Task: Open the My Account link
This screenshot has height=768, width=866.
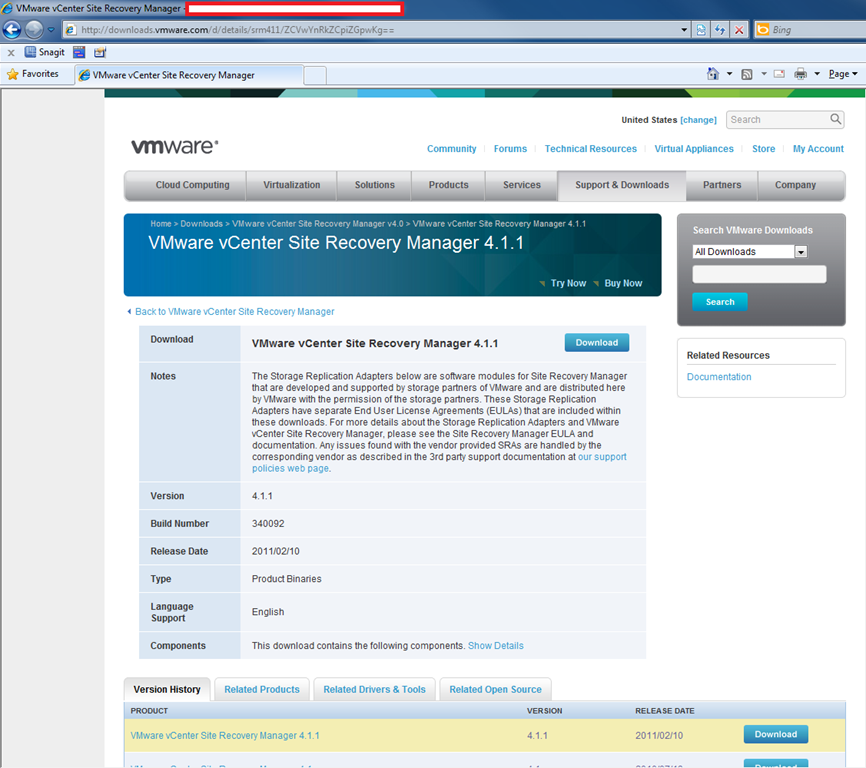Action: click(x=818, y=149)
